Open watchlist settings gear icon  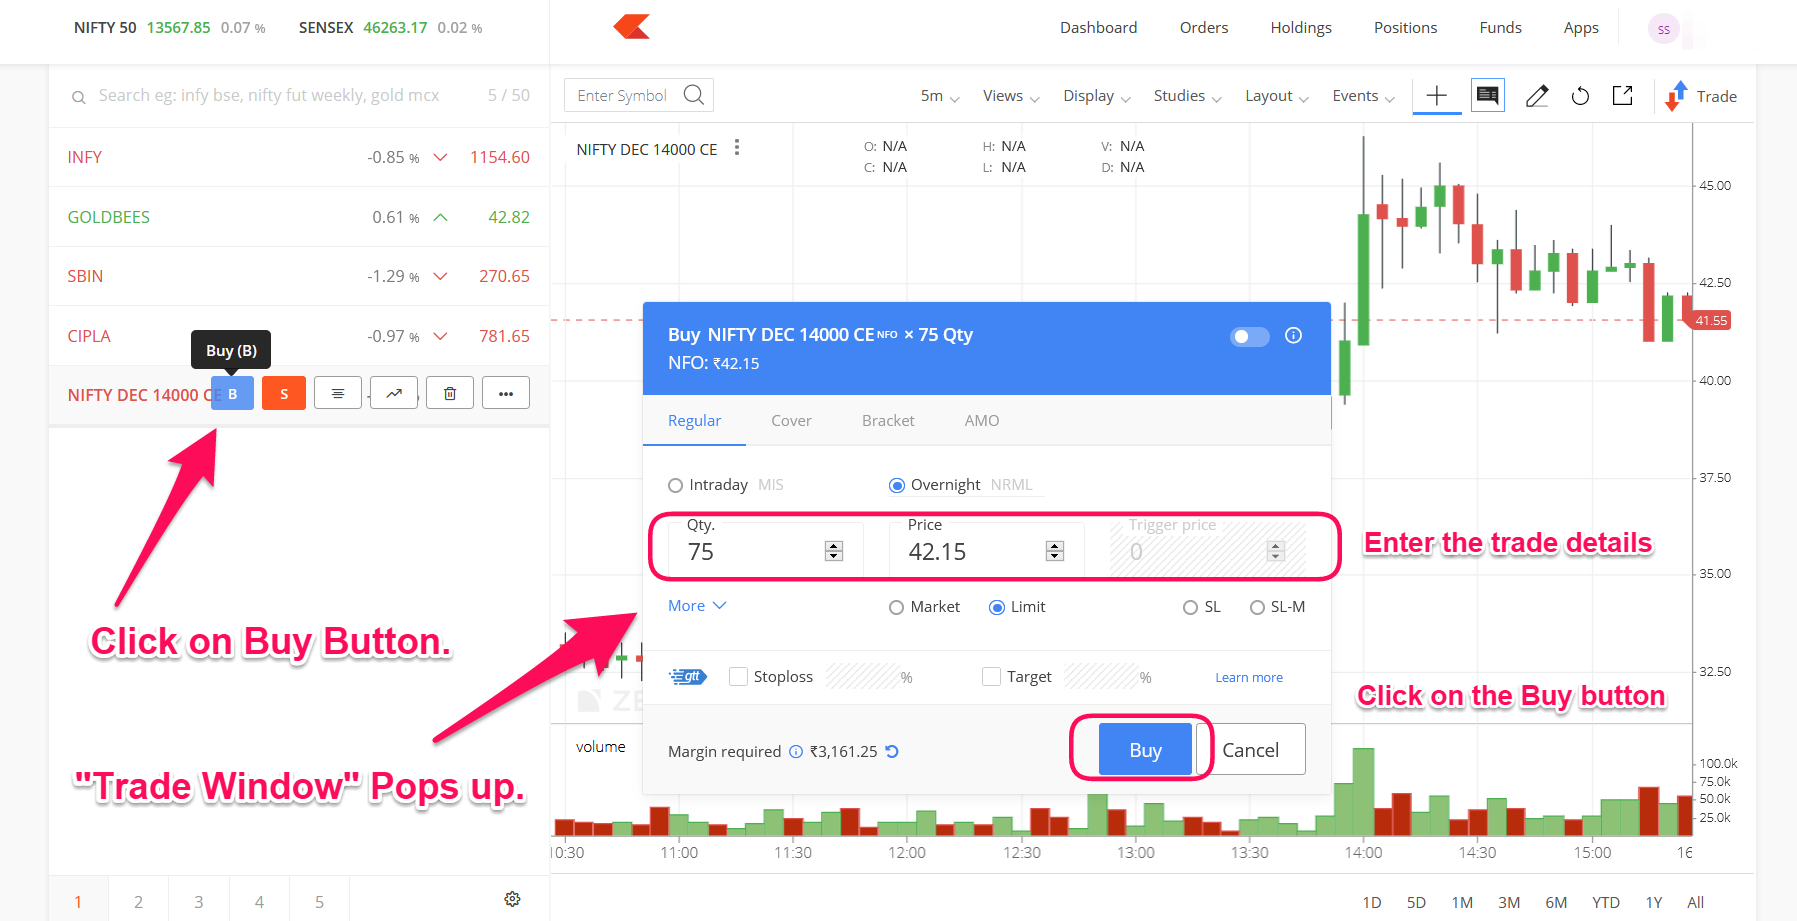coord(512,899)
